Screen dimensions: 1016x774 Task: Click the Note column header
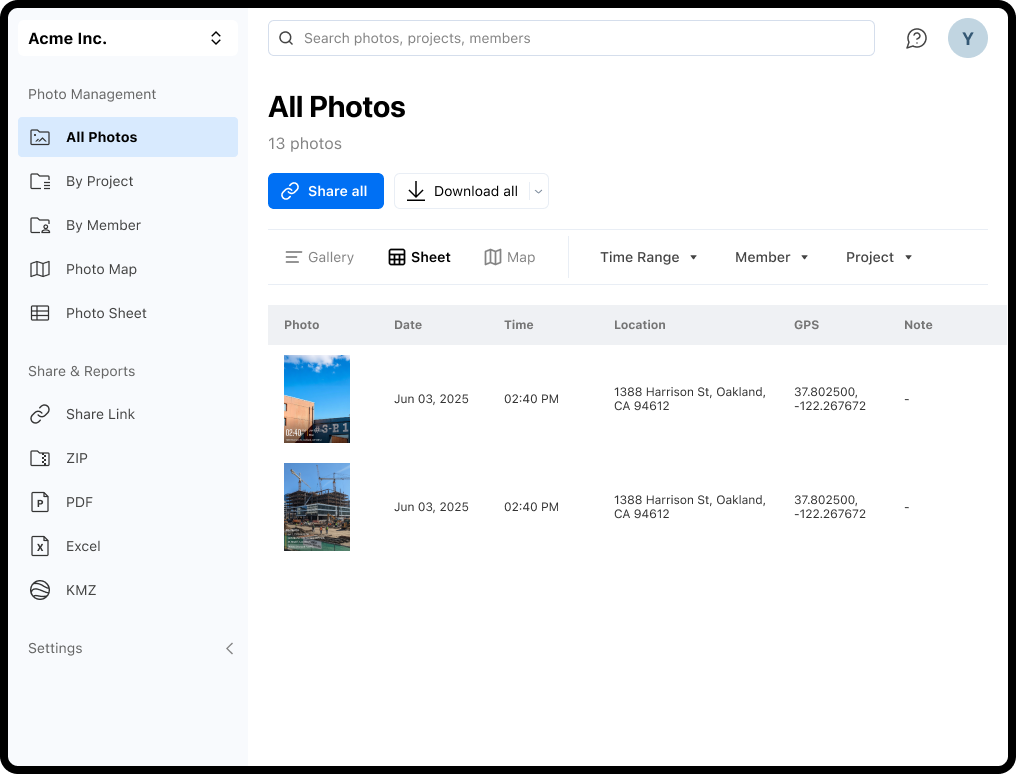click(918, 325)
